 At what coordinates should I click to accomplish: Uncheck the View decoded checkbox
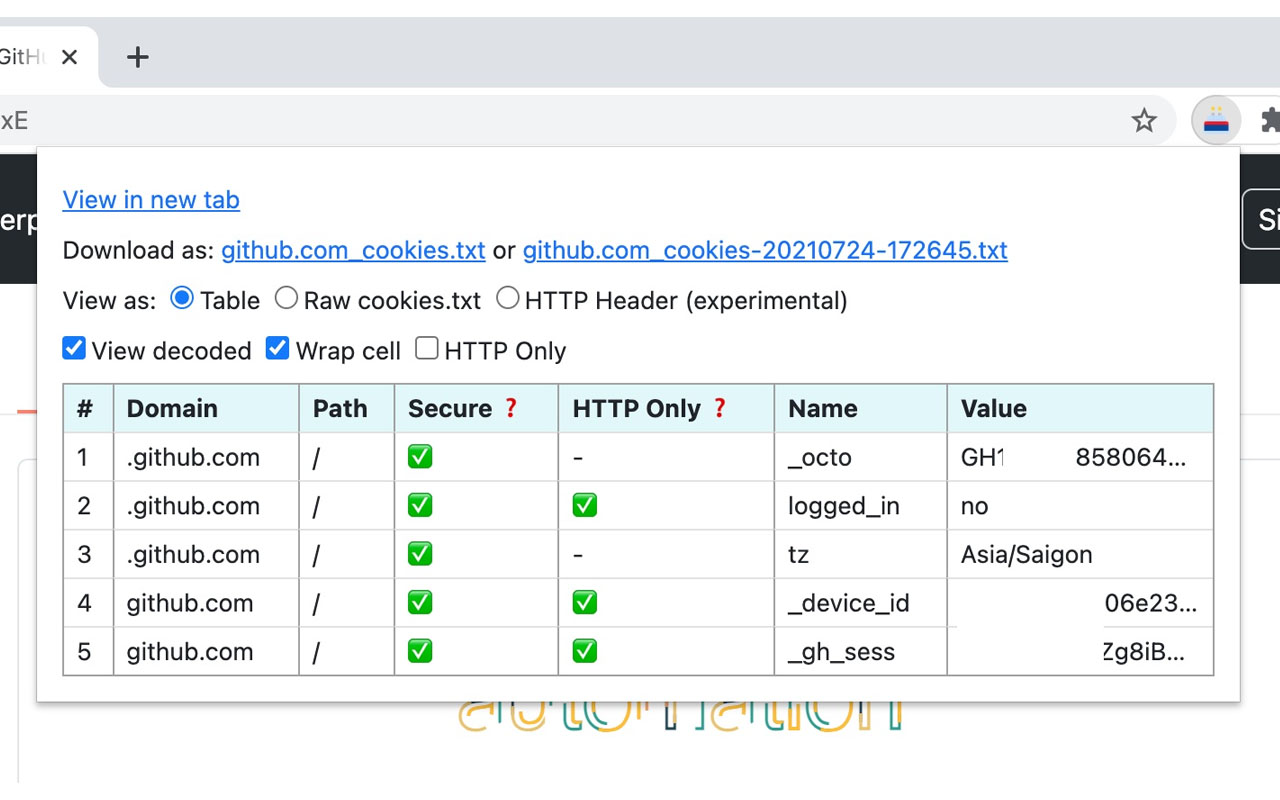point(74,348)
